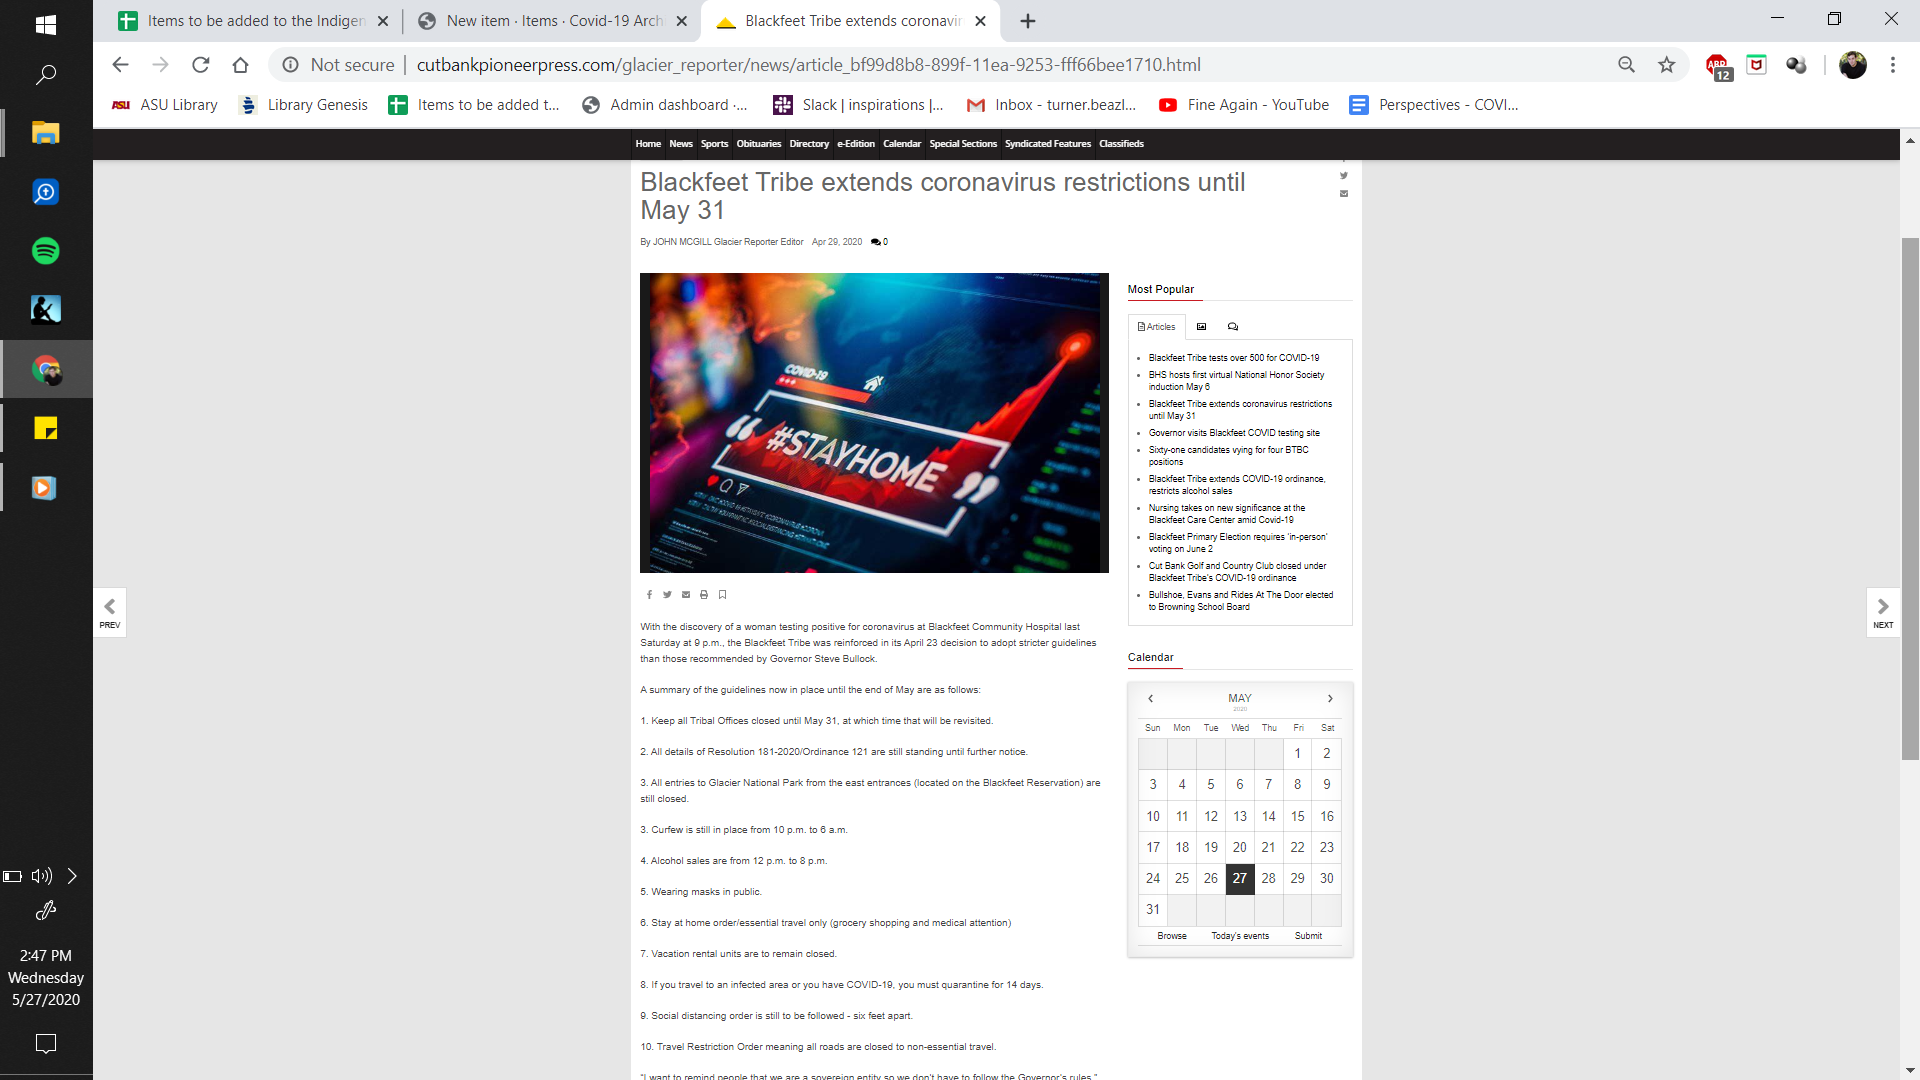Open the comments tab in Most Popular
This screenshot has height=1080, width=1920.
[x=1233, y=327]
